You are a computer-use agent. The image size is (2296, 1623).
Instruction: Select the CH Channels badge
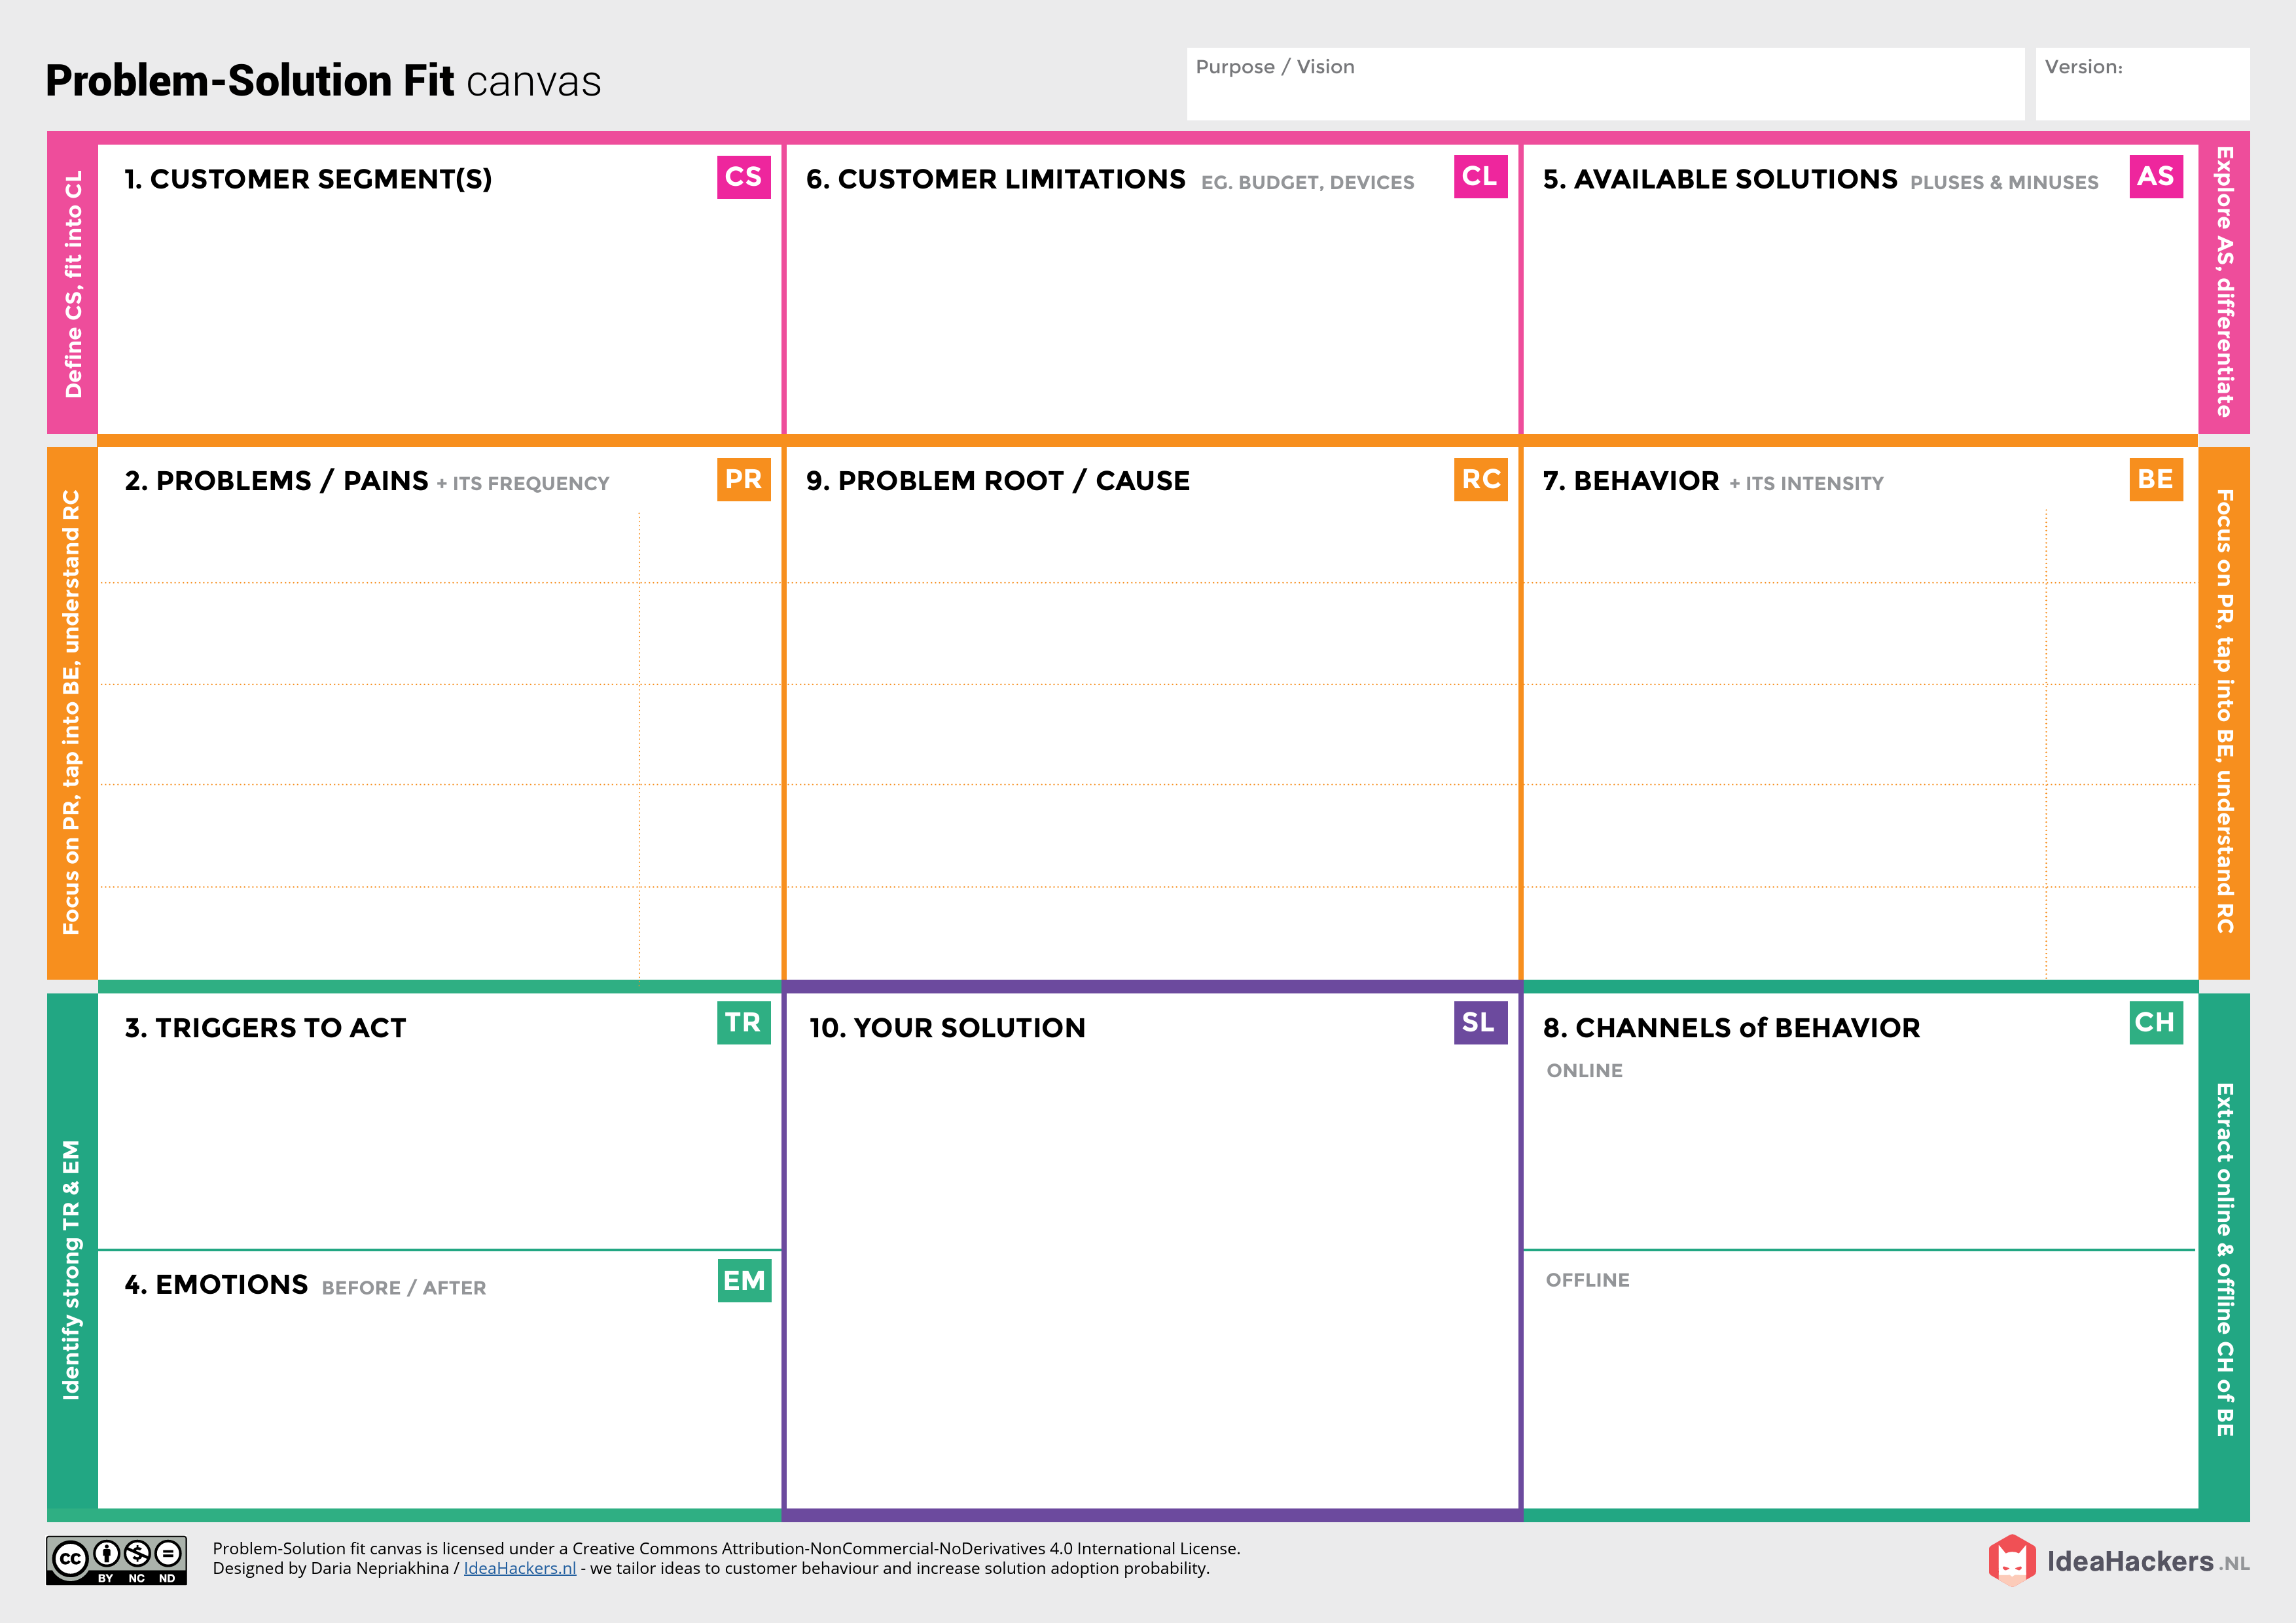click(x=2158, y=1023)
